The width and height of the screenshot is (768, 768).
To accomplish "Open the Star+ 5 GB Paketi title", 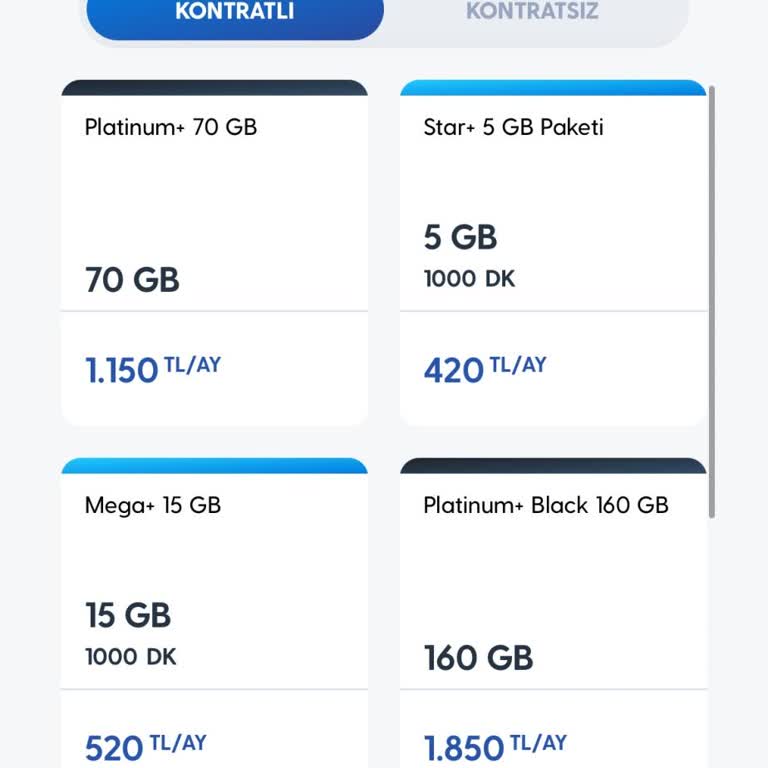I will point(513,127).
